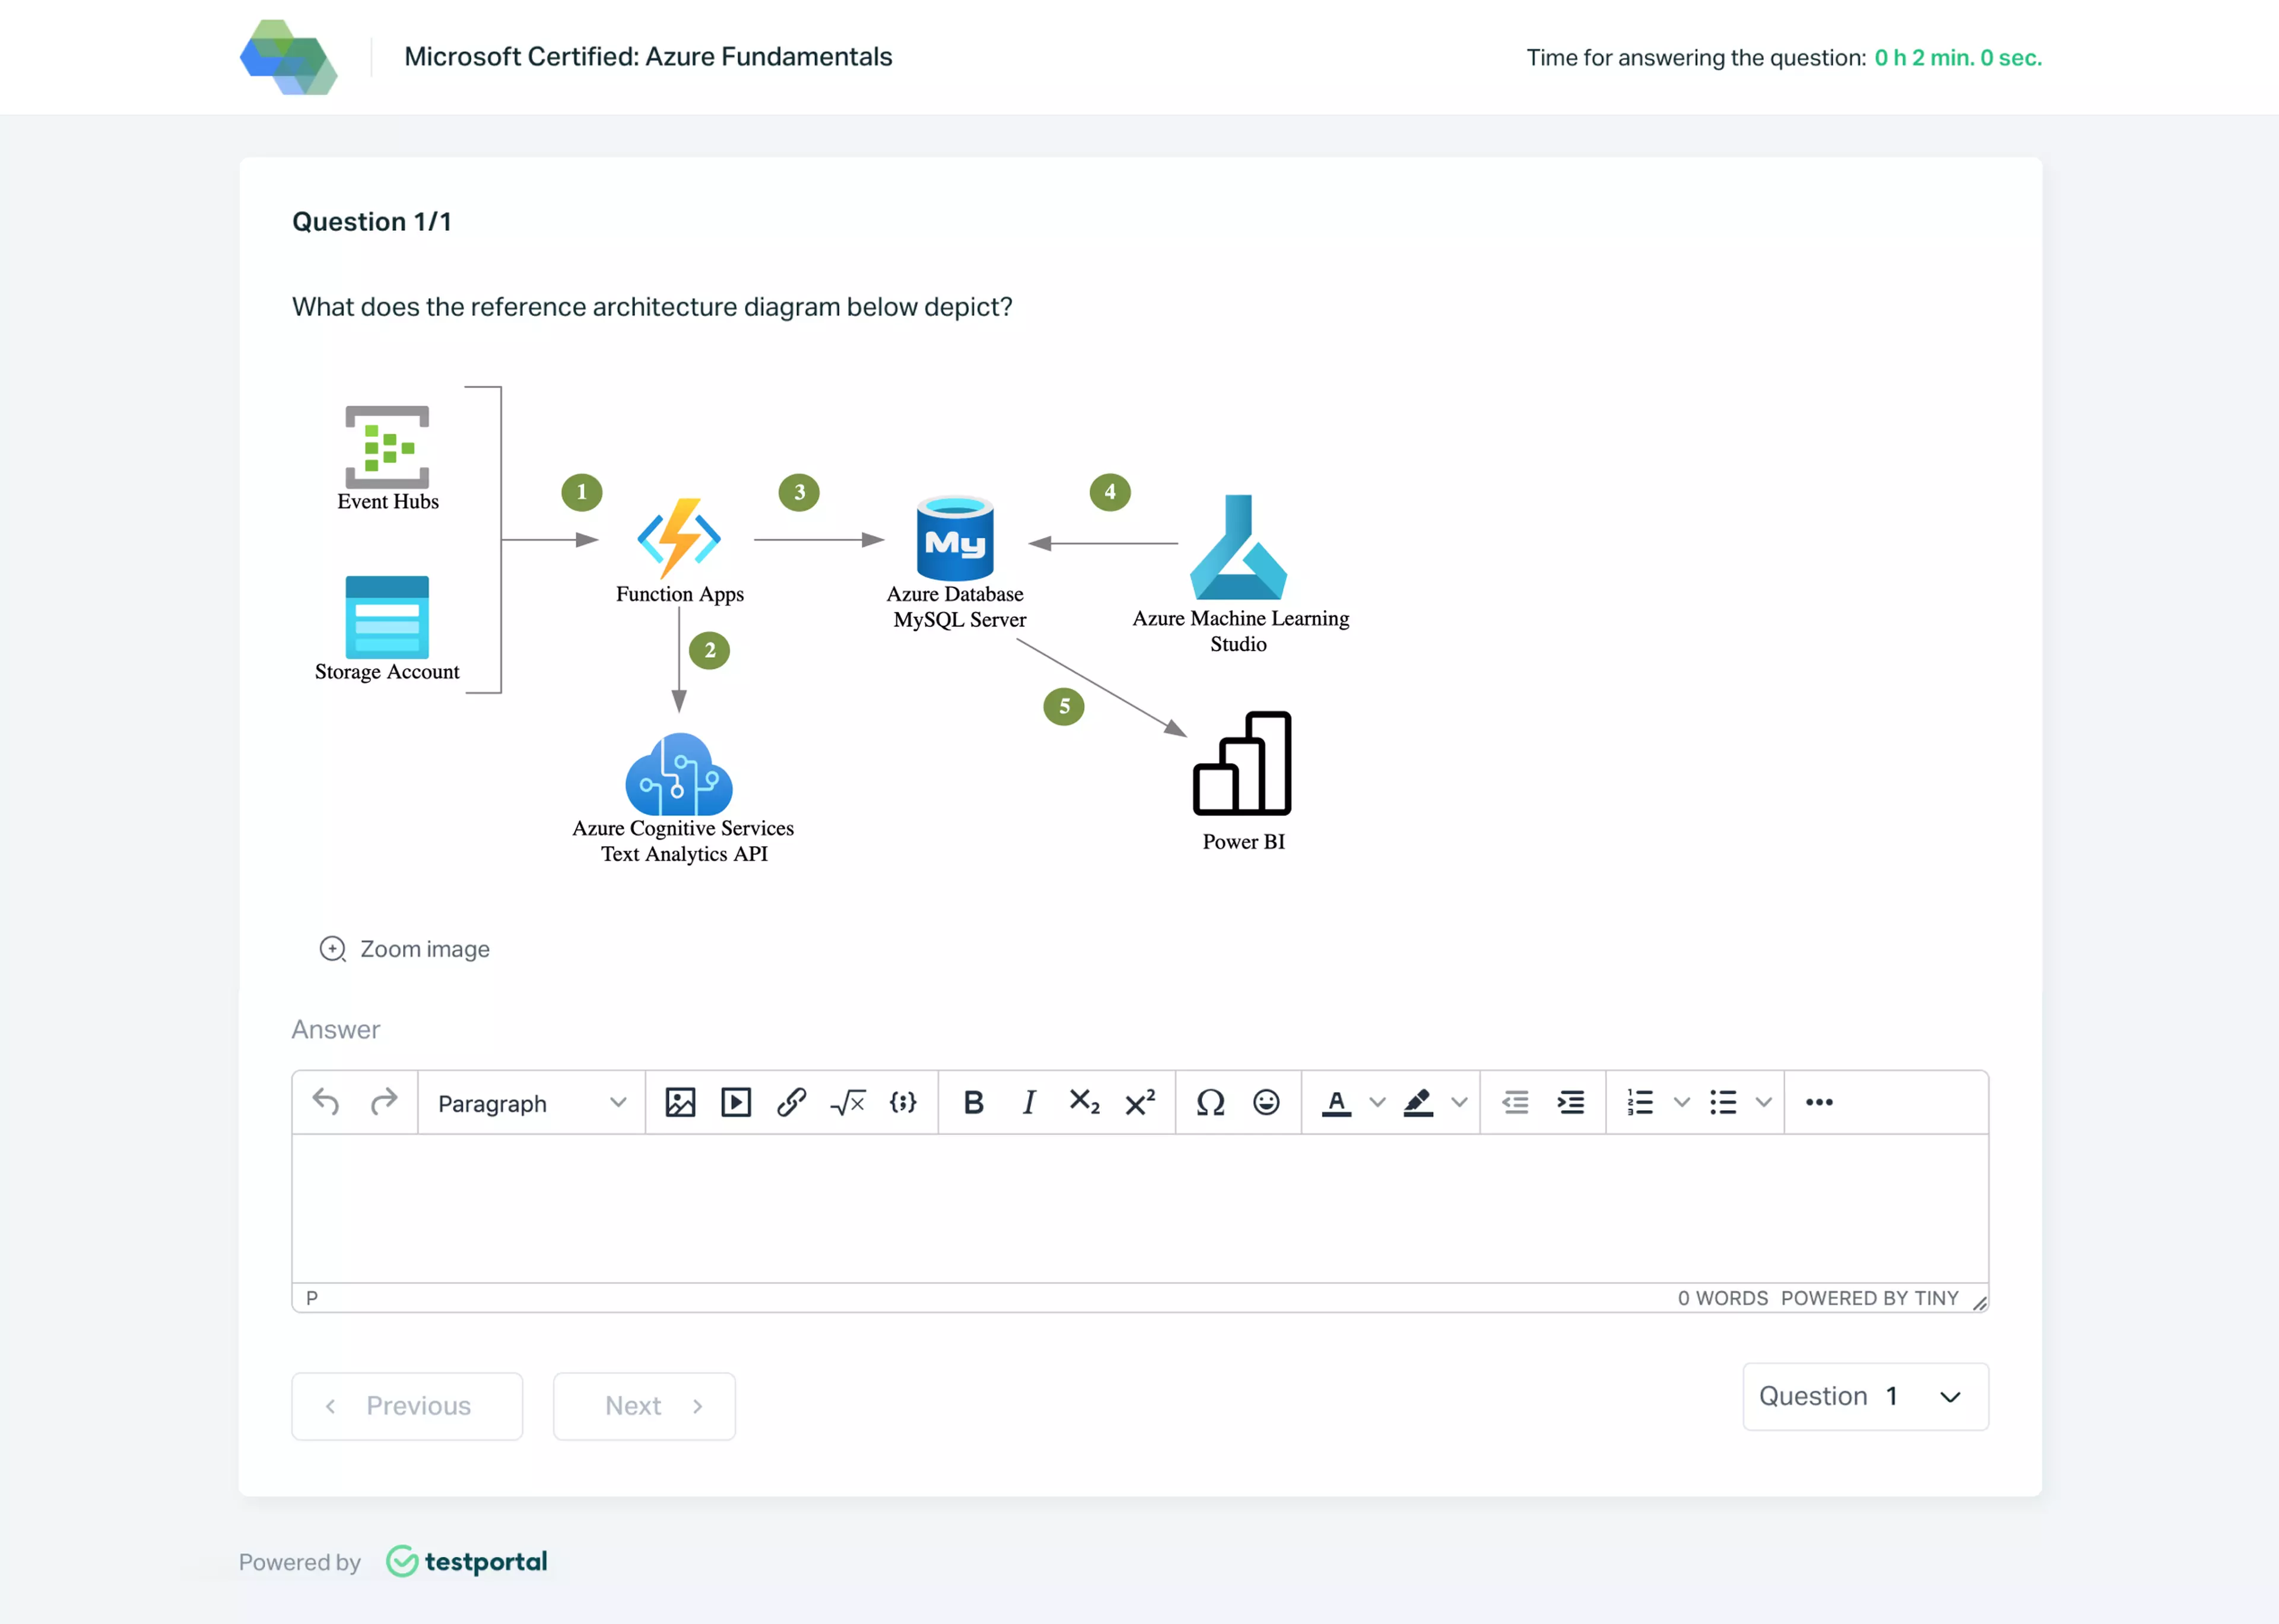
Task: Go to the Next question
Action: 644,1406
